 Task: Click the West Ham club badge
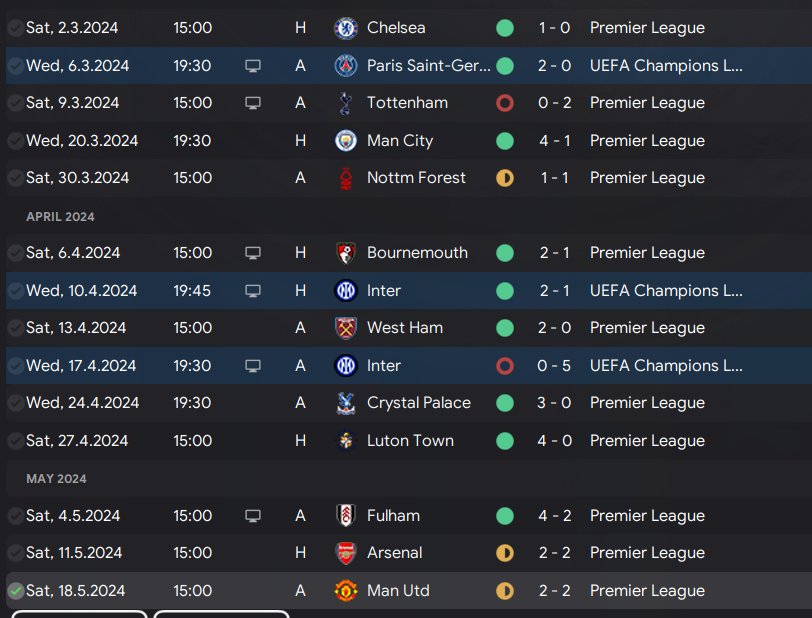tap(346, 328)
